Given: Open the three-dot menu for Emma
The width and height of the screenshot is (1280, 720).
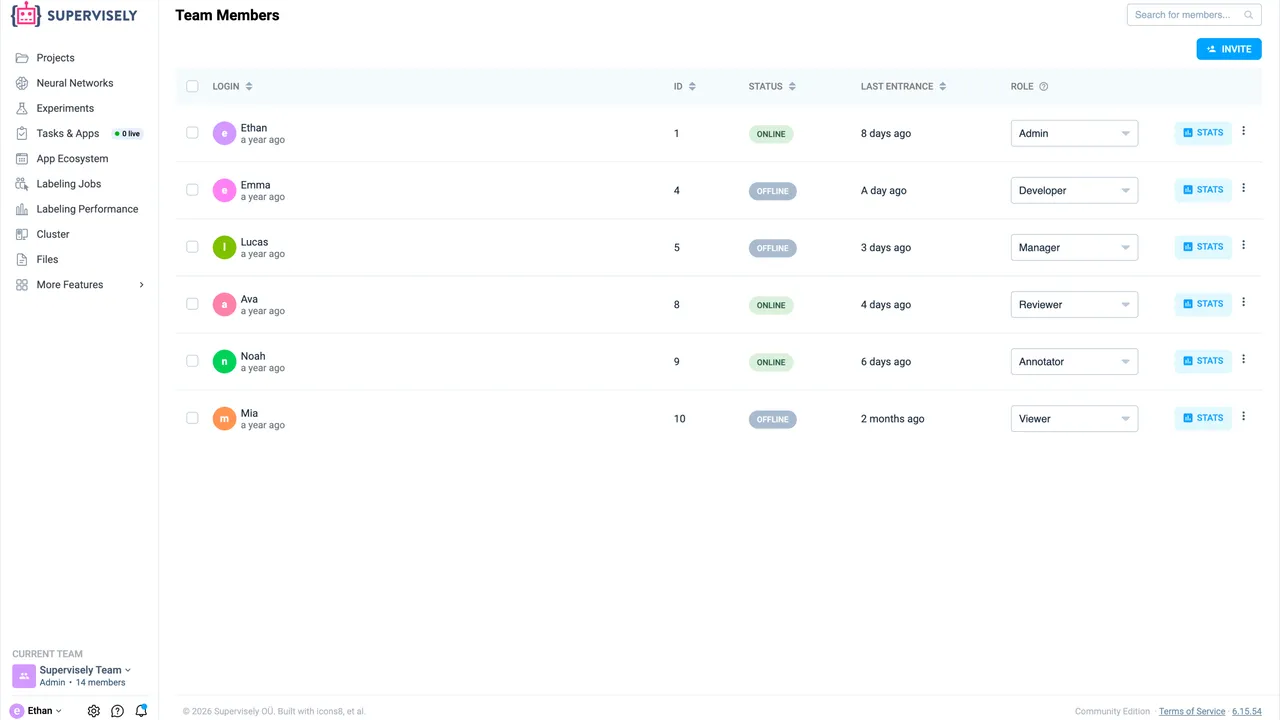Looking at the screenshot, I should 1244,188.
